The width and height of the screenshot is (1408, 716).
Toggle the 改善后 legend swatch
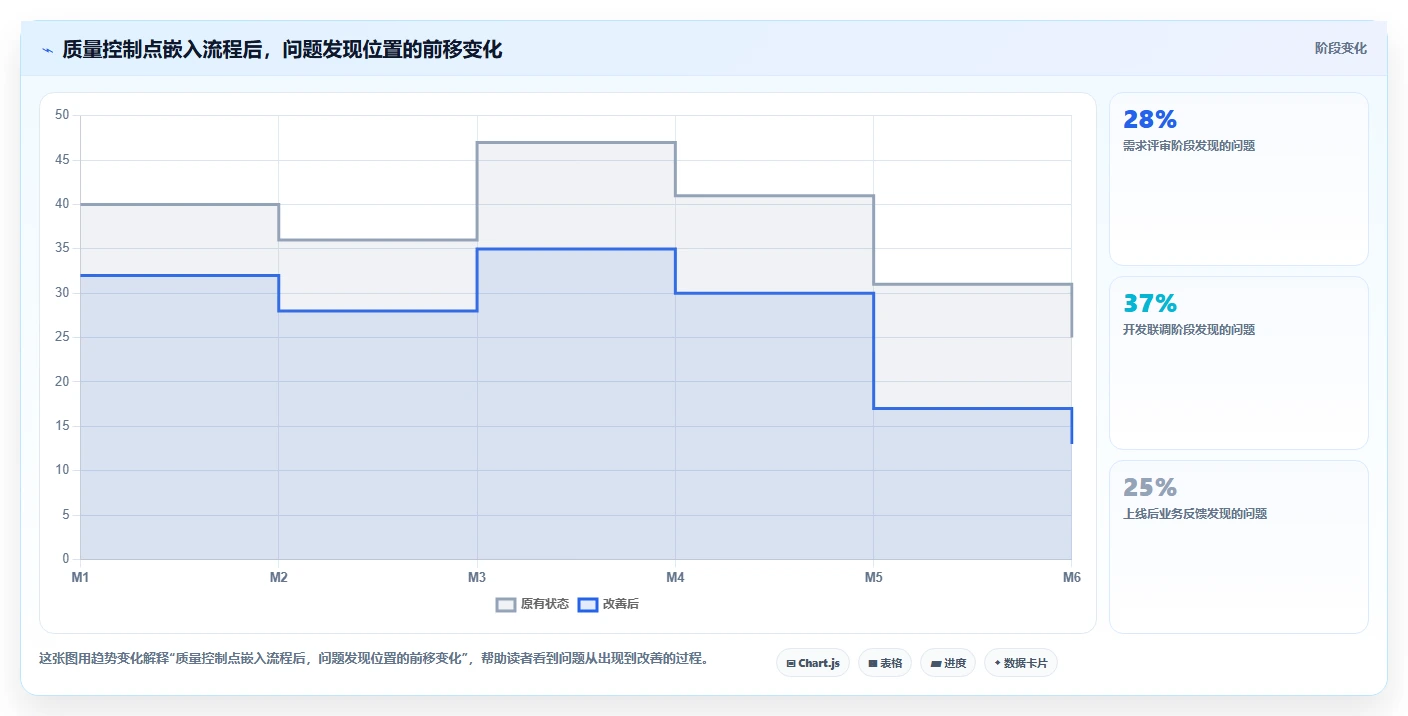(588, 604)
